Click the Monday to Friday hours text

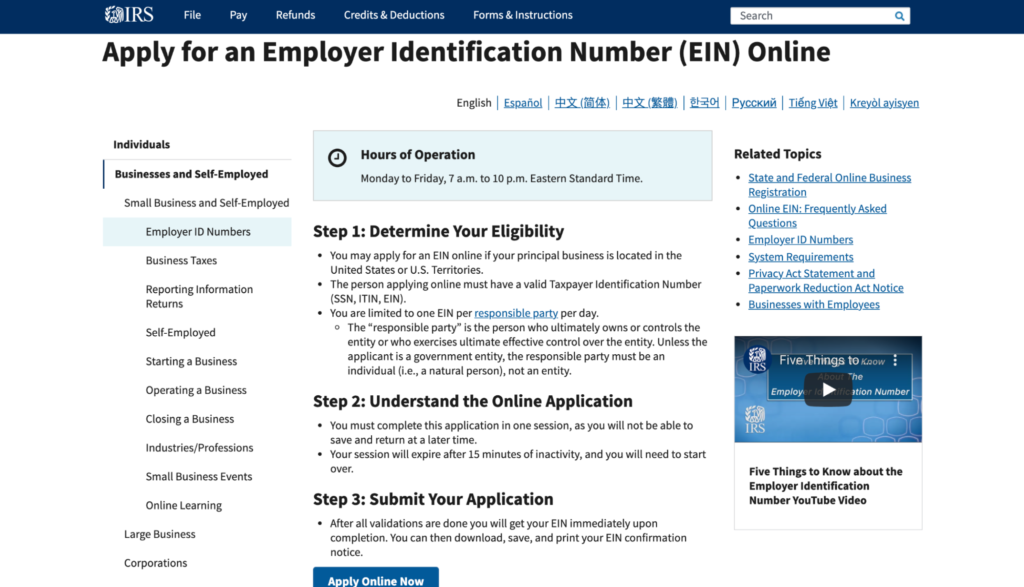click(502, 178)
